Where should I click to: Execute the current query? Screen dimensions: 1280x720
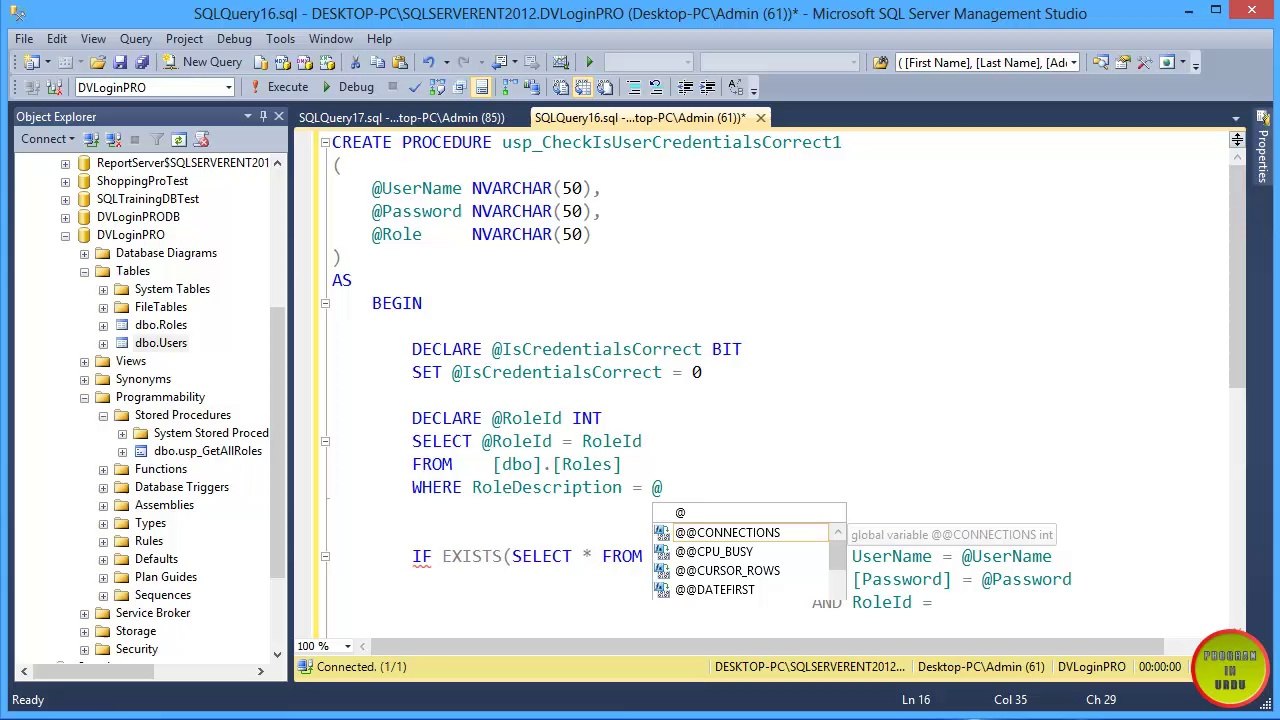click(278, 87)
